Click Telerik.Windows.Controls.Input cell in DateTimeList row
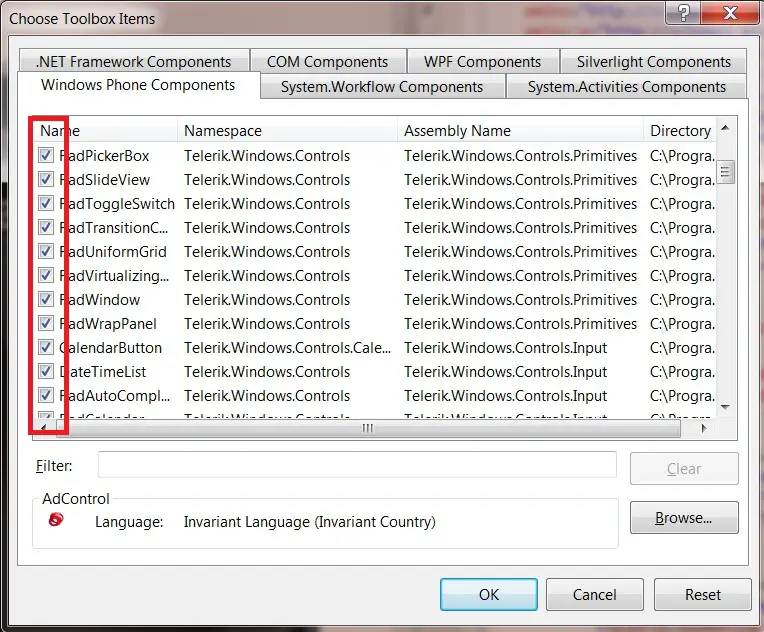Image resolution: width=764 pixels, height=632 pixels. click(505, 372)
